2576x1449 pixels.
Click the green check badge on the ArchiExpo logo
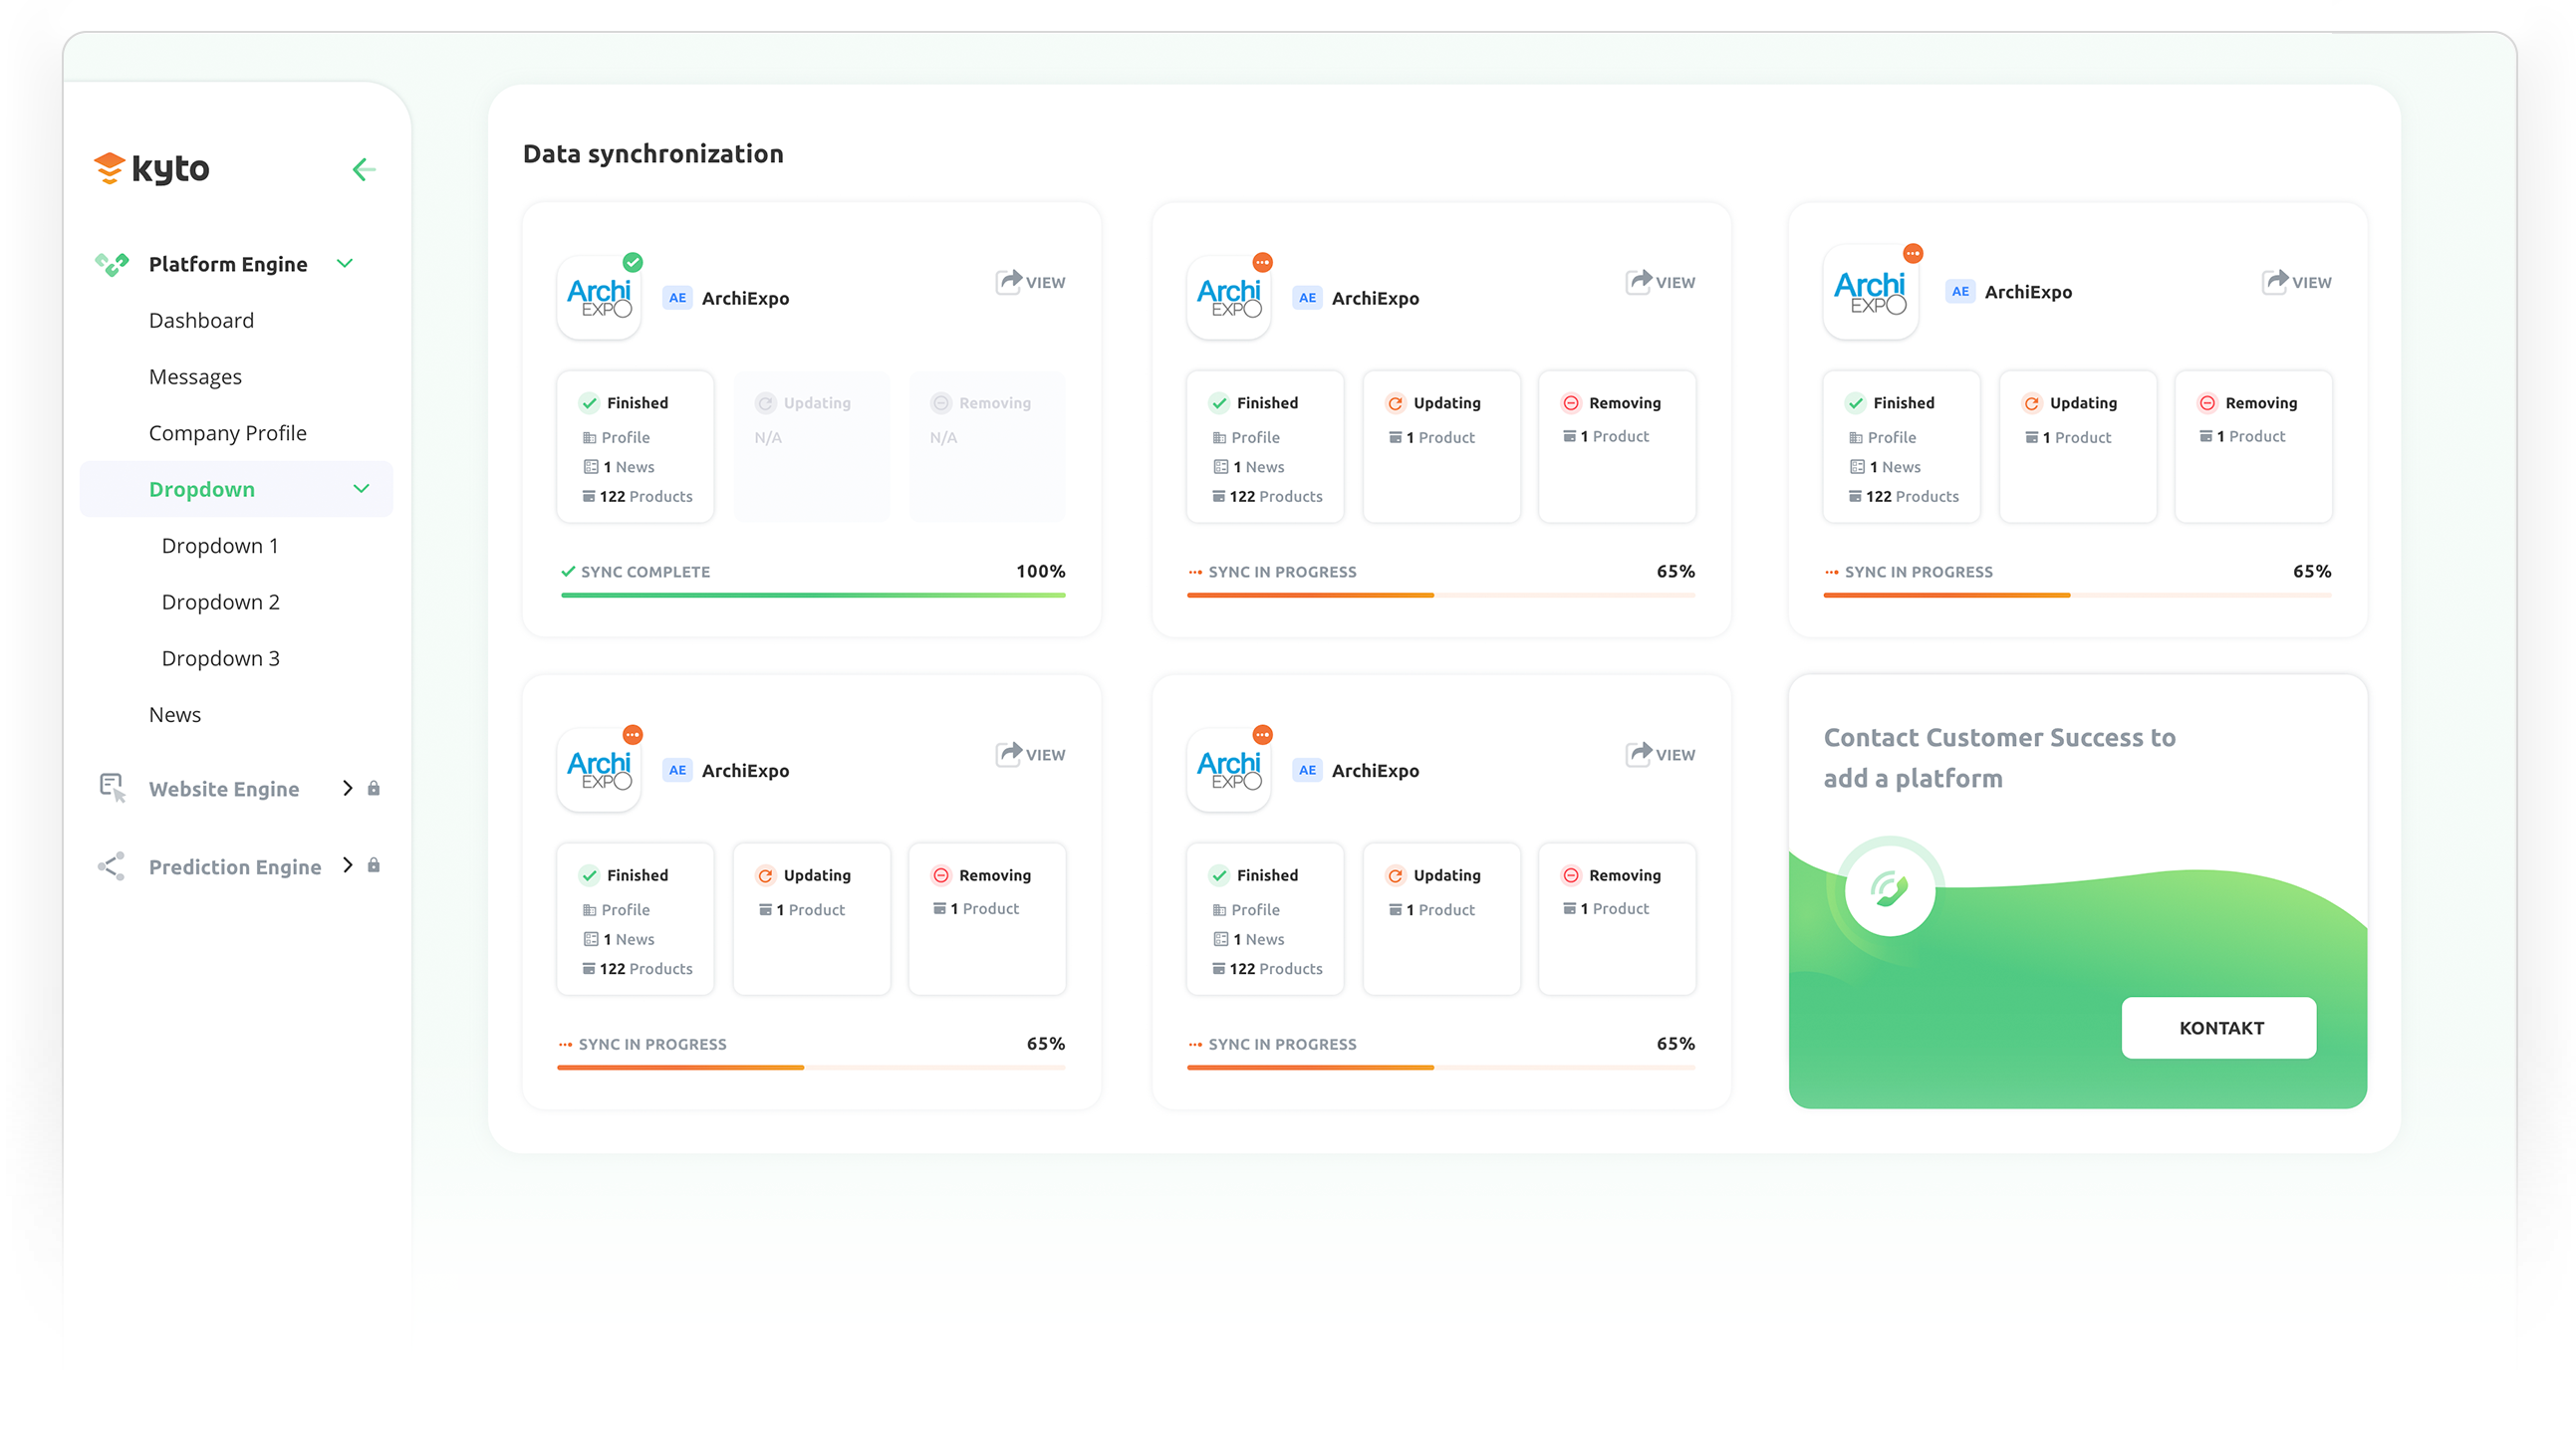click(x=633, y=262)
